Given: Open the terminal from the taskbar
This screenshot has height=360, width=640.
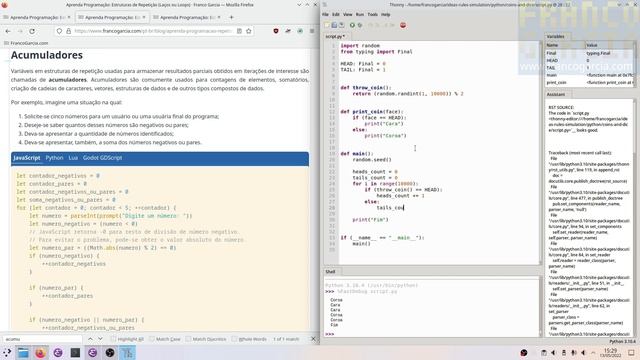Looking at the screenshot, I should tap(75, 353).
